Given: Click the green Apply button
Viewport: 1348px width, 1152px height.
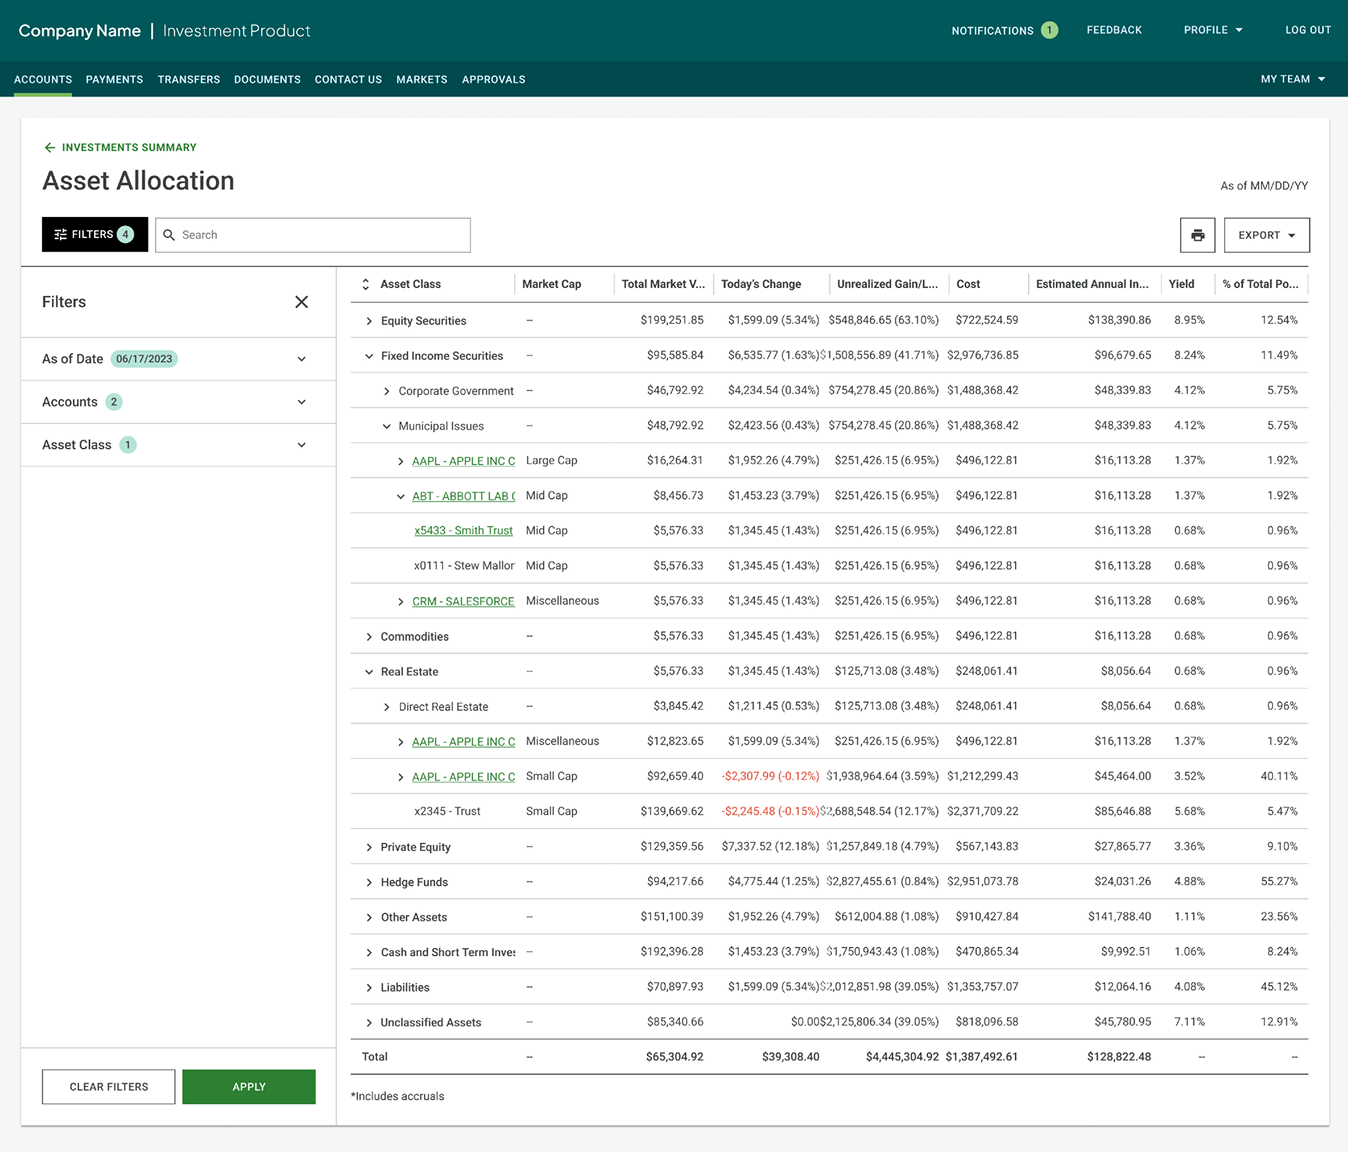Looking at the screenshot, I should pyautogui.click(x=249, y=1087).
